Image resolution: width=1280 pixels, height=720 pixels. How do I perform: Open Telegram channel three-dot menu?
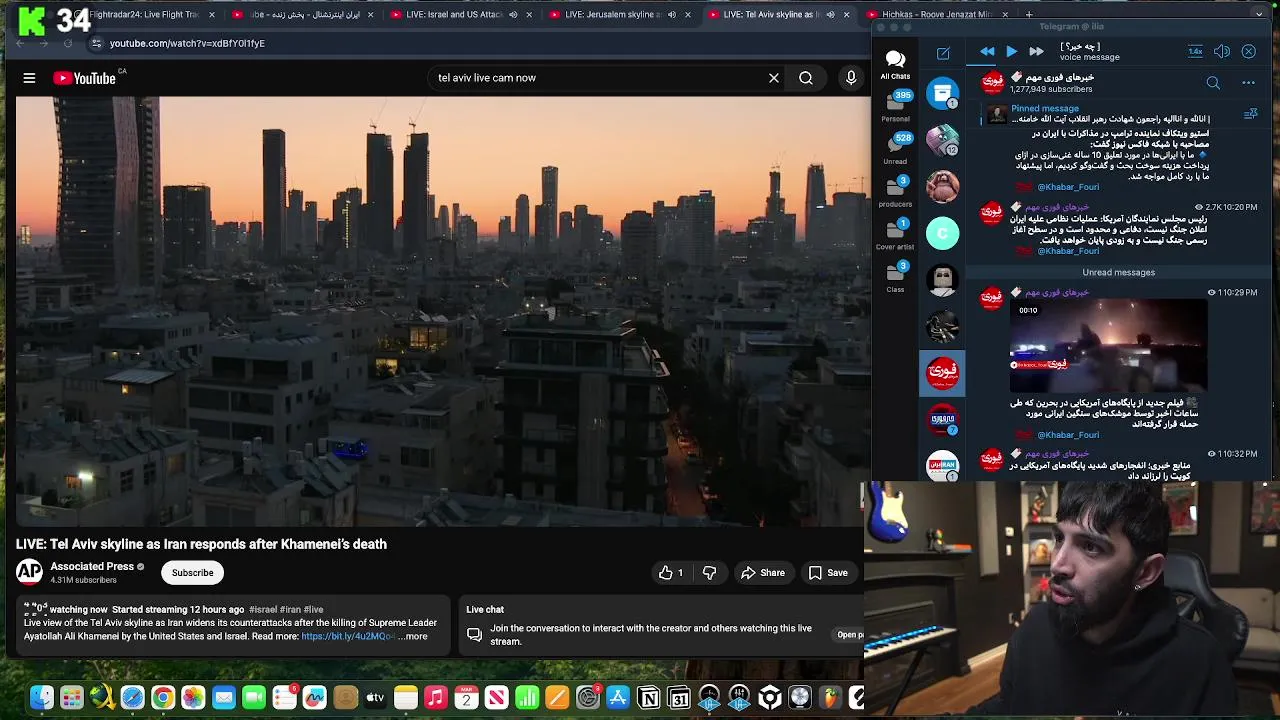1248,83
